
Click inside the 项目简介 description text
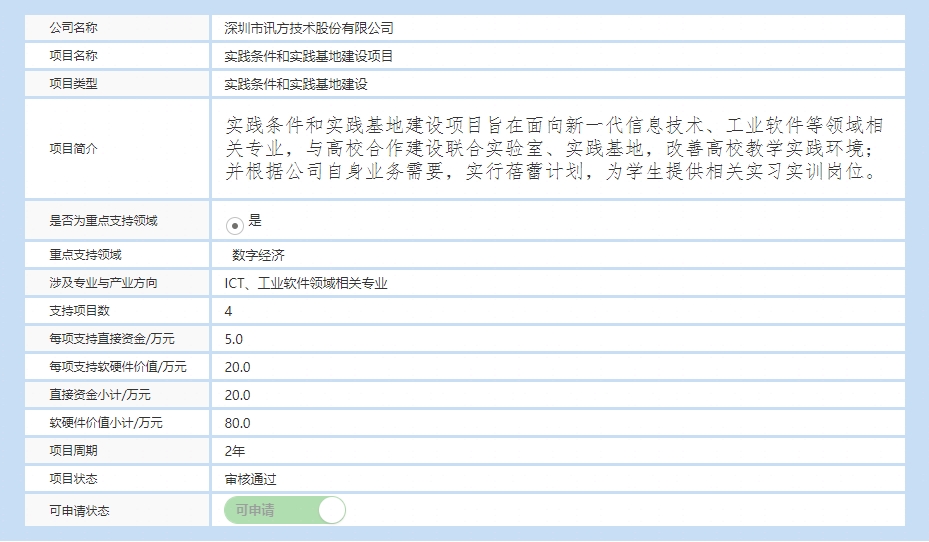tap(555, 148)
